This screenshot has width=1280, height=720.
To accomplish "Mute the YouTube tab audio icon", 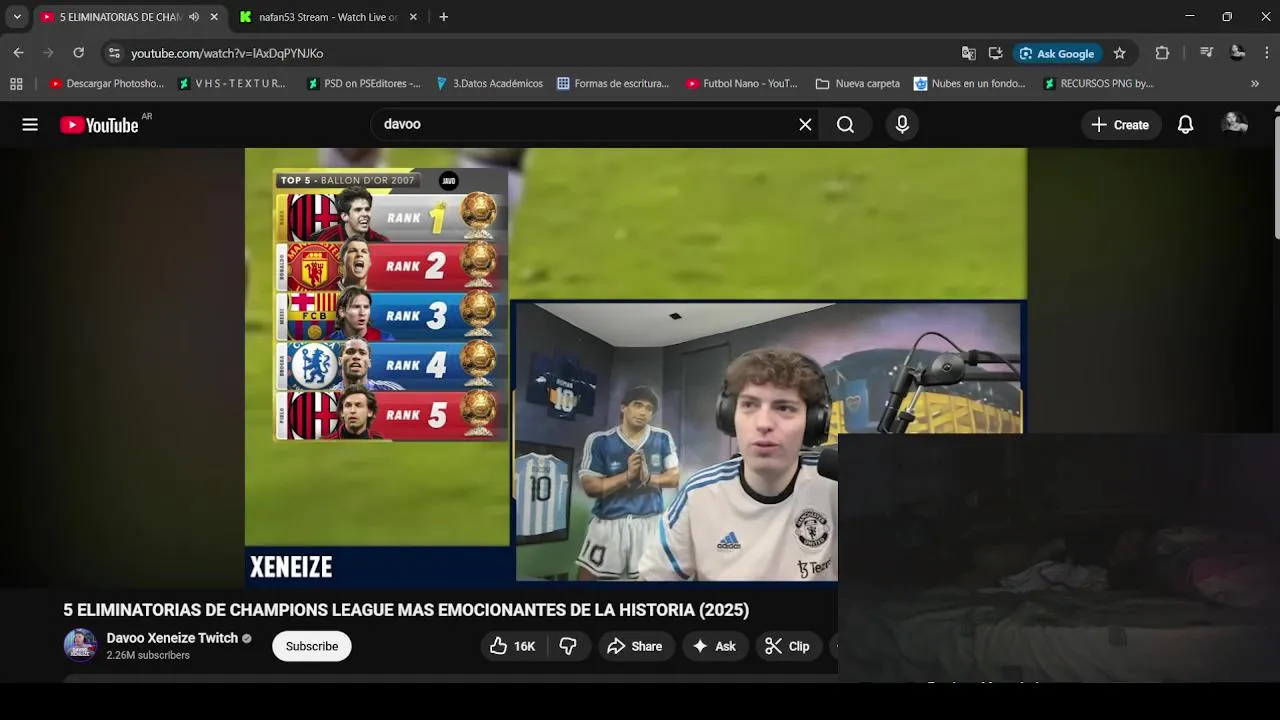I will pyautogui.click(x=194, y=17).
